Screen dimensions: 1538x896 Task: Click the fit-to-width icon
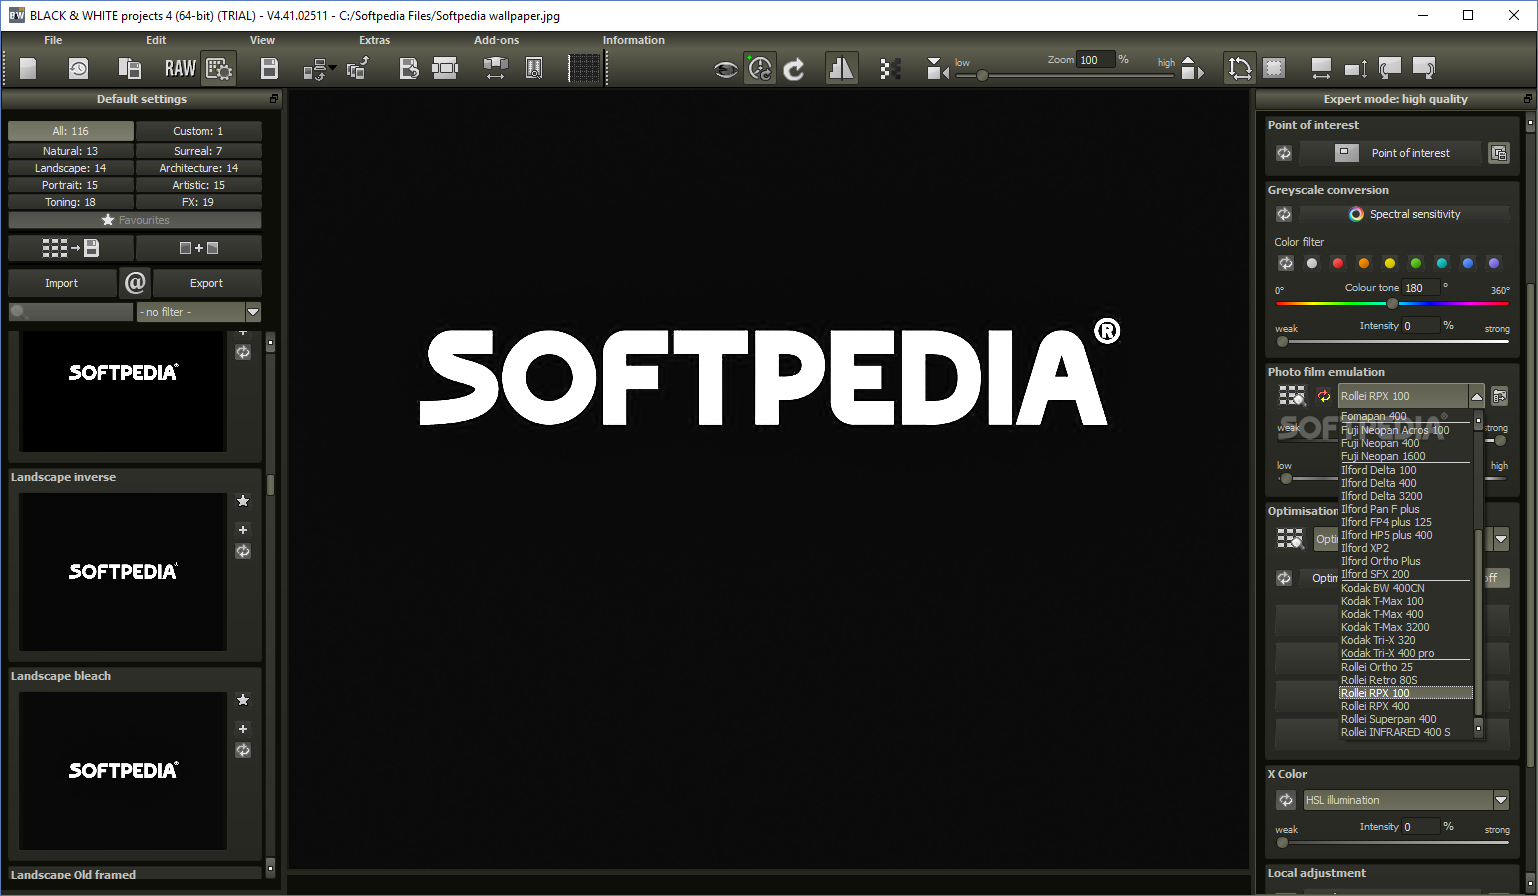point(1321,68)
